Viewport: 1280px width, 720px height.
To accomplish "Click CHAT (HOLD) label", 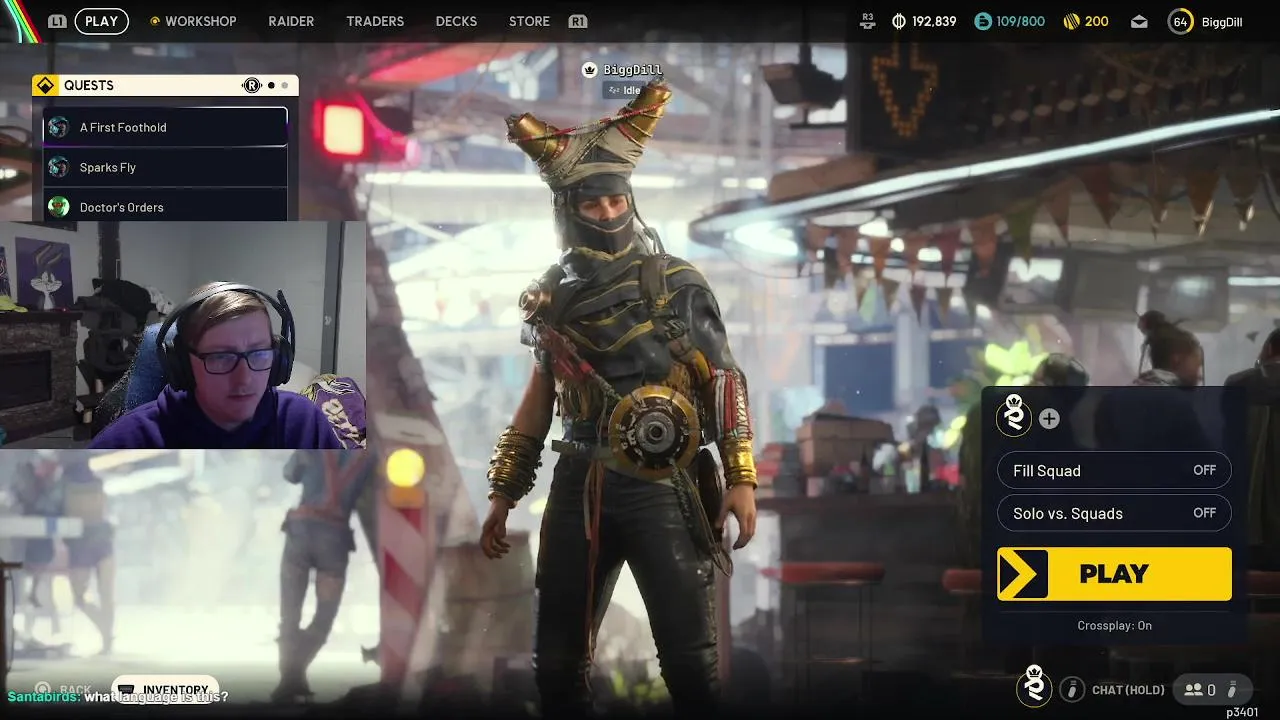I will (x=1128, y=690).
